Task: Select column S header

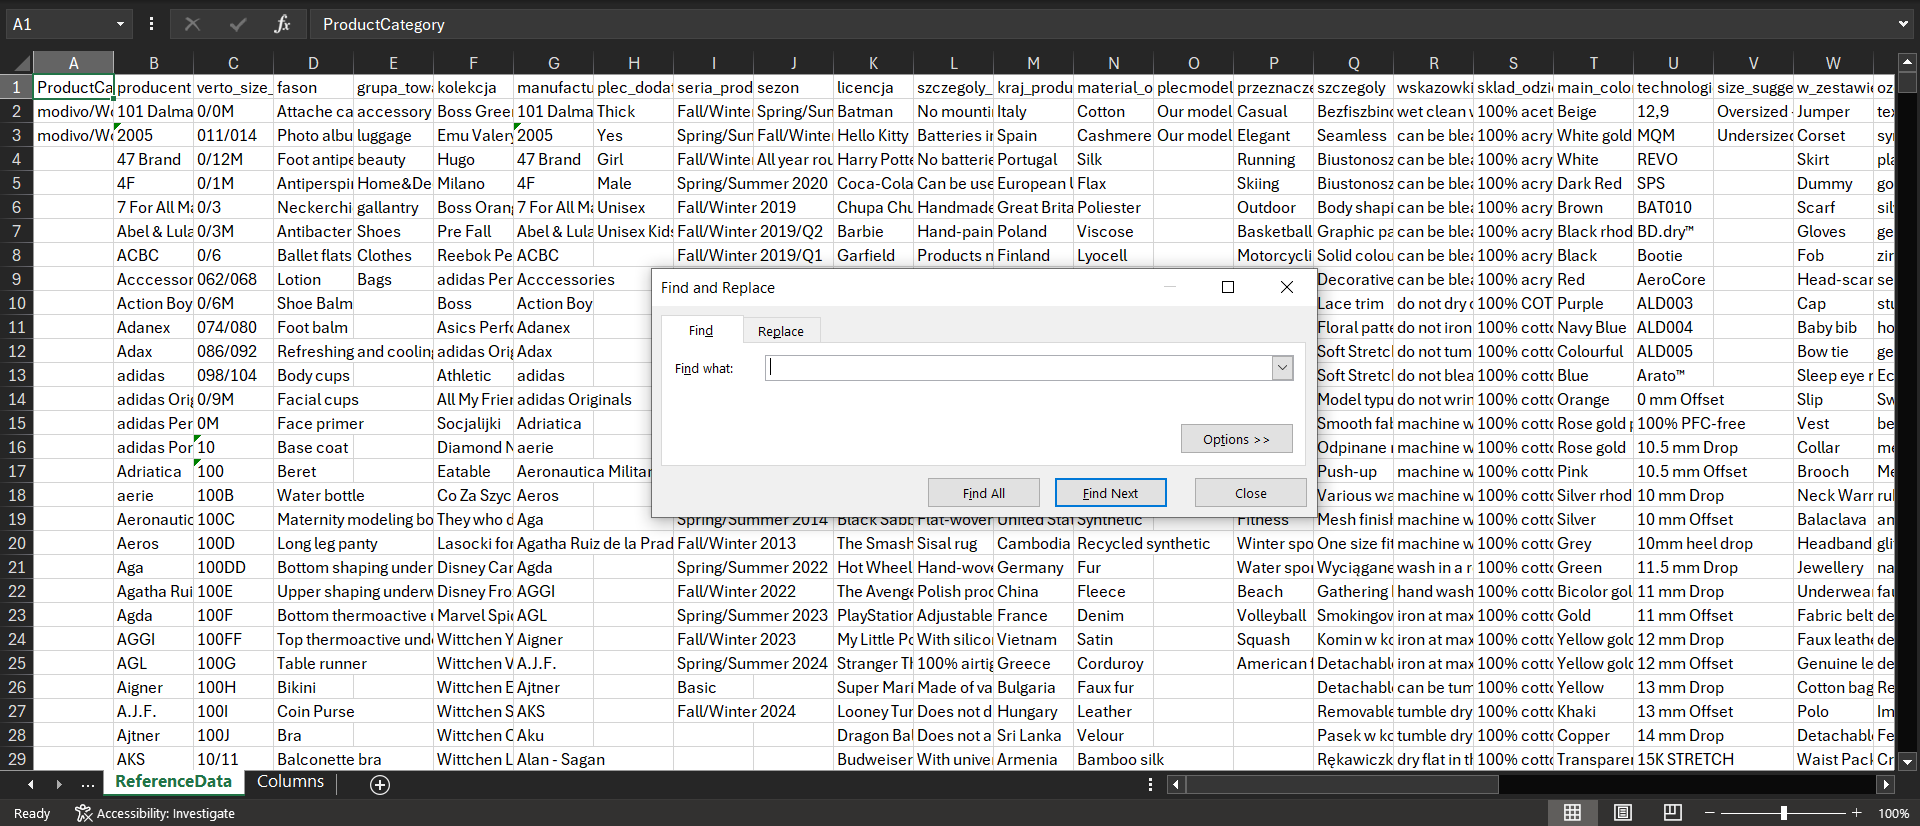Action: tap(1514, 63)
